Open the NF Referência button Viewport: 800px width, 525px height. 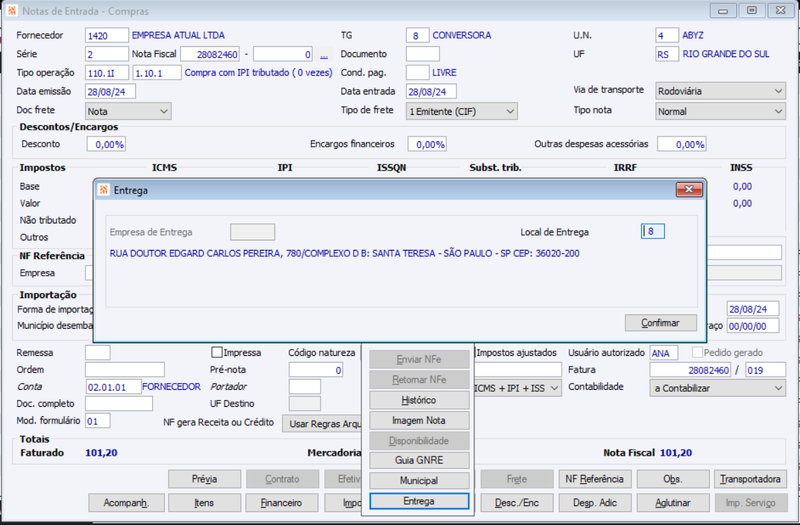tap(594, 479)
